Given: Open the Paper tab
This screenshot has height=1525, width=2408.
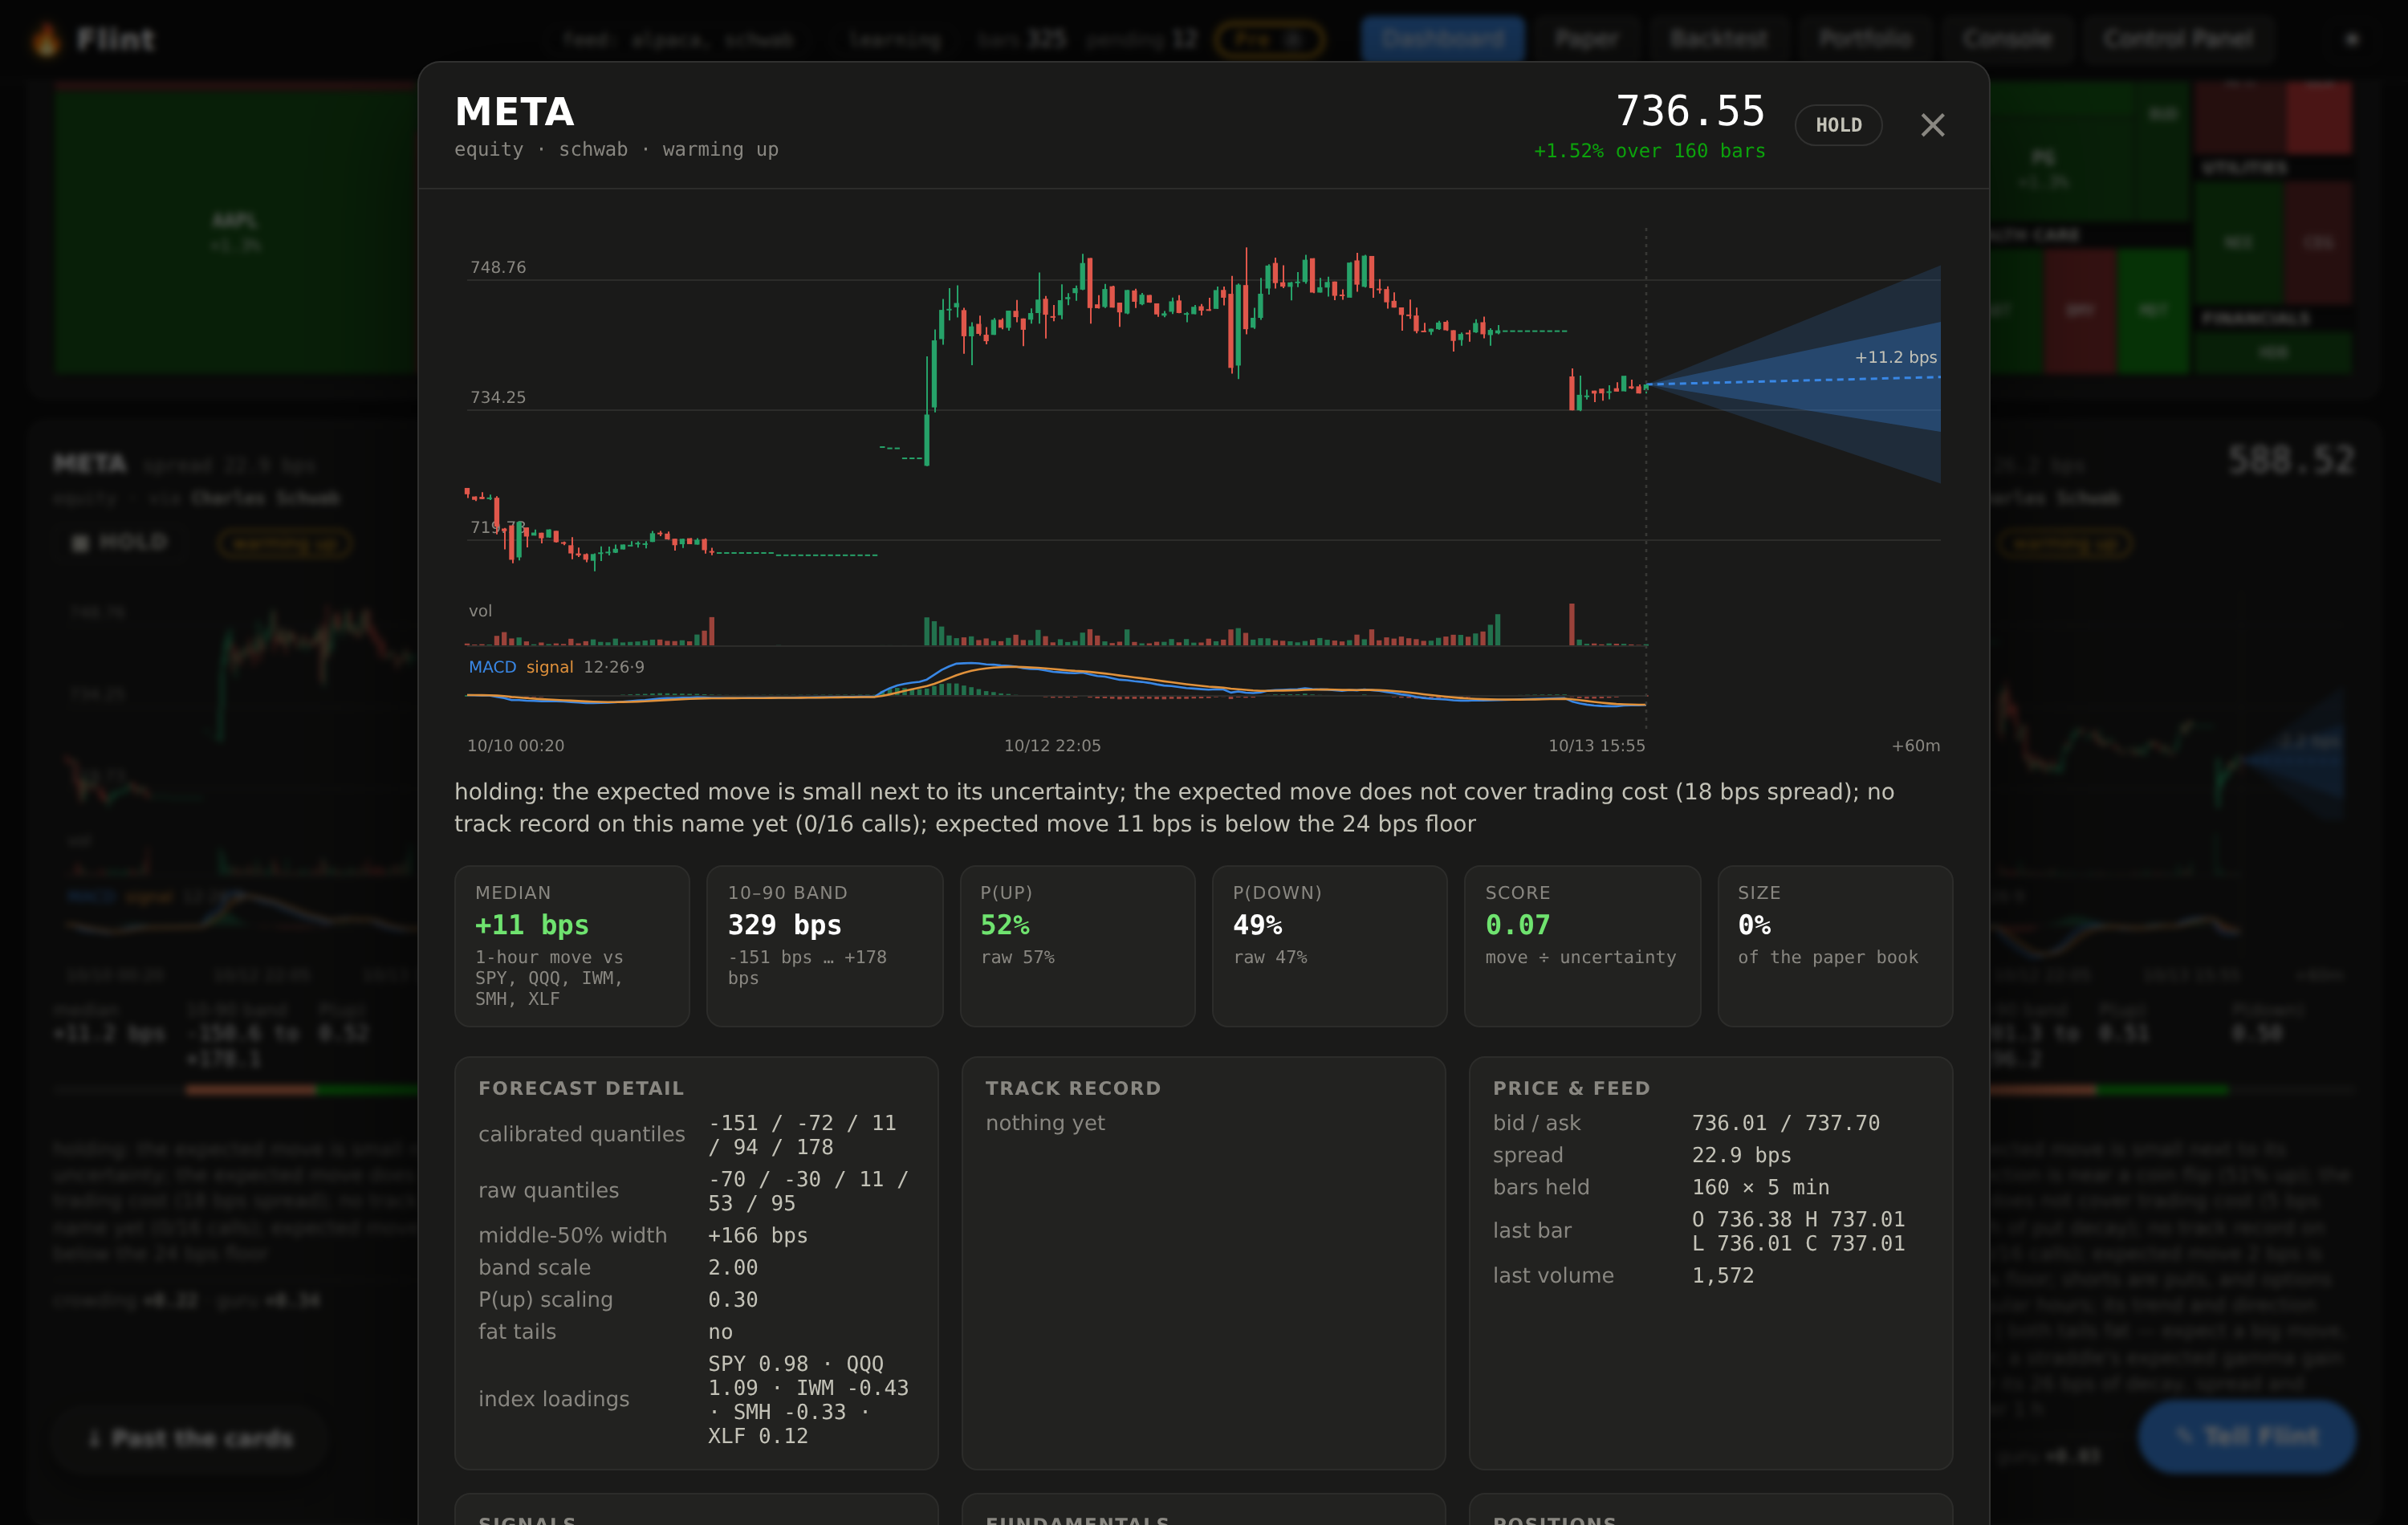Looking at the screenshot, I should pos(1586,39).
